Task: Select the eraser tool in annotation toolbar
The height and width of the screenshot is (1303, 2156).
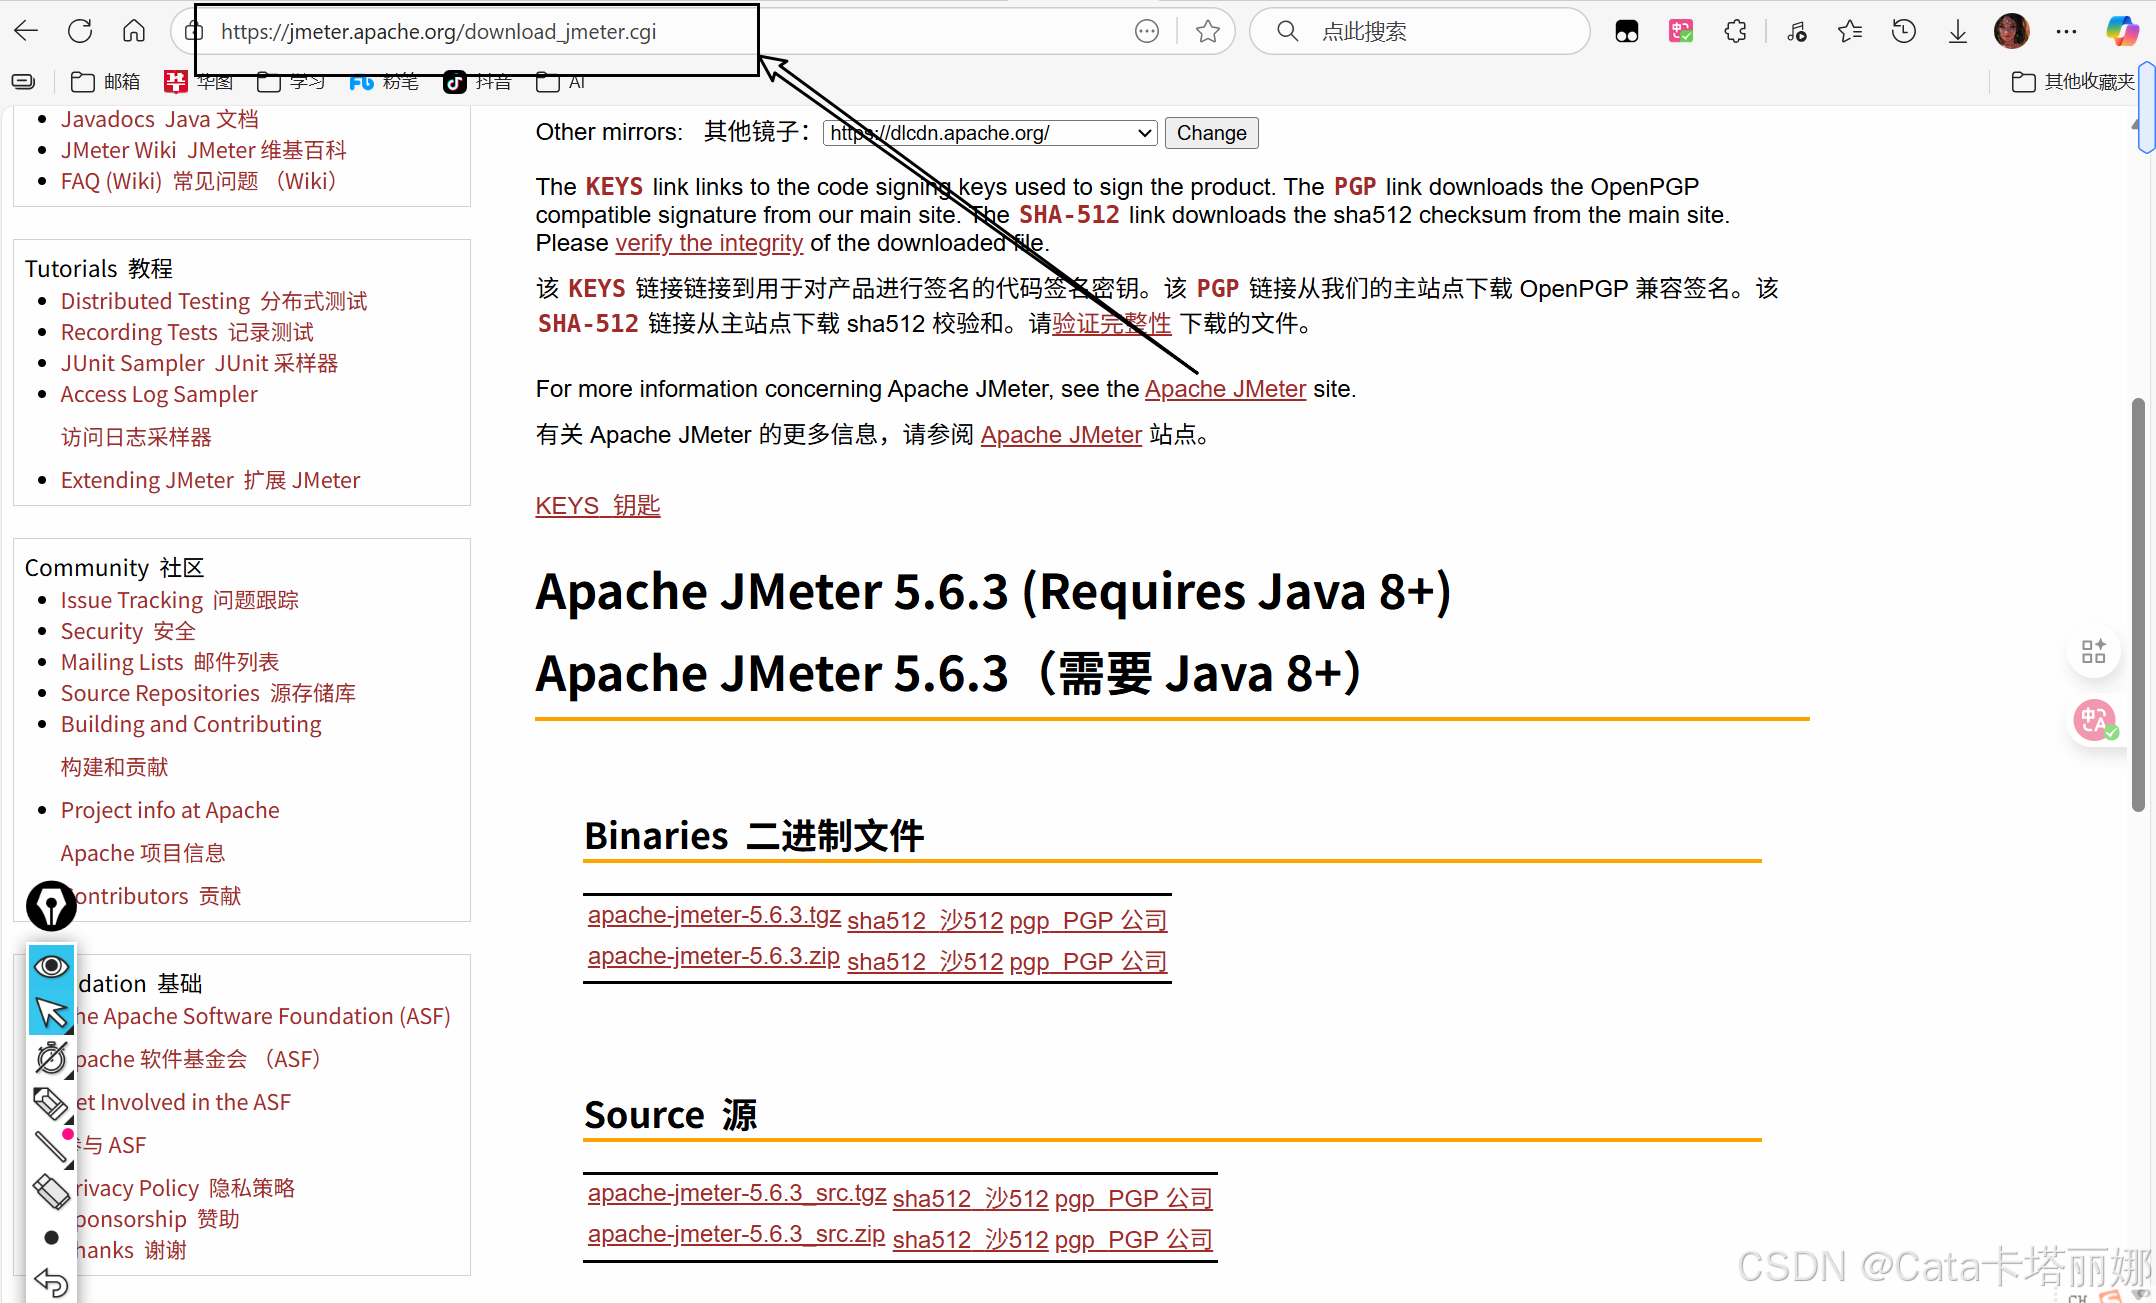Action: [x=51, y=1191]
